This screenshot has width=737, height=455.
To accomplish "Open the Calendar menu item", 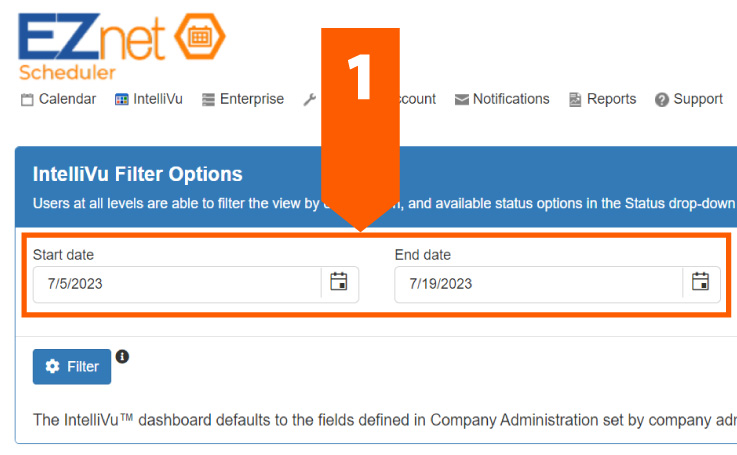I will pos(66,99).
